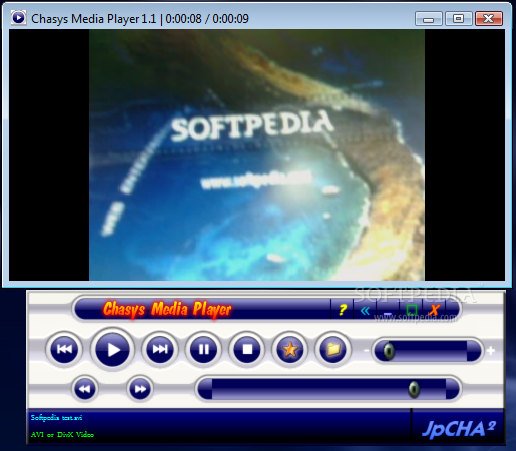
Task: Click the green square fullscreen icon
Action: tap(412, 310)
